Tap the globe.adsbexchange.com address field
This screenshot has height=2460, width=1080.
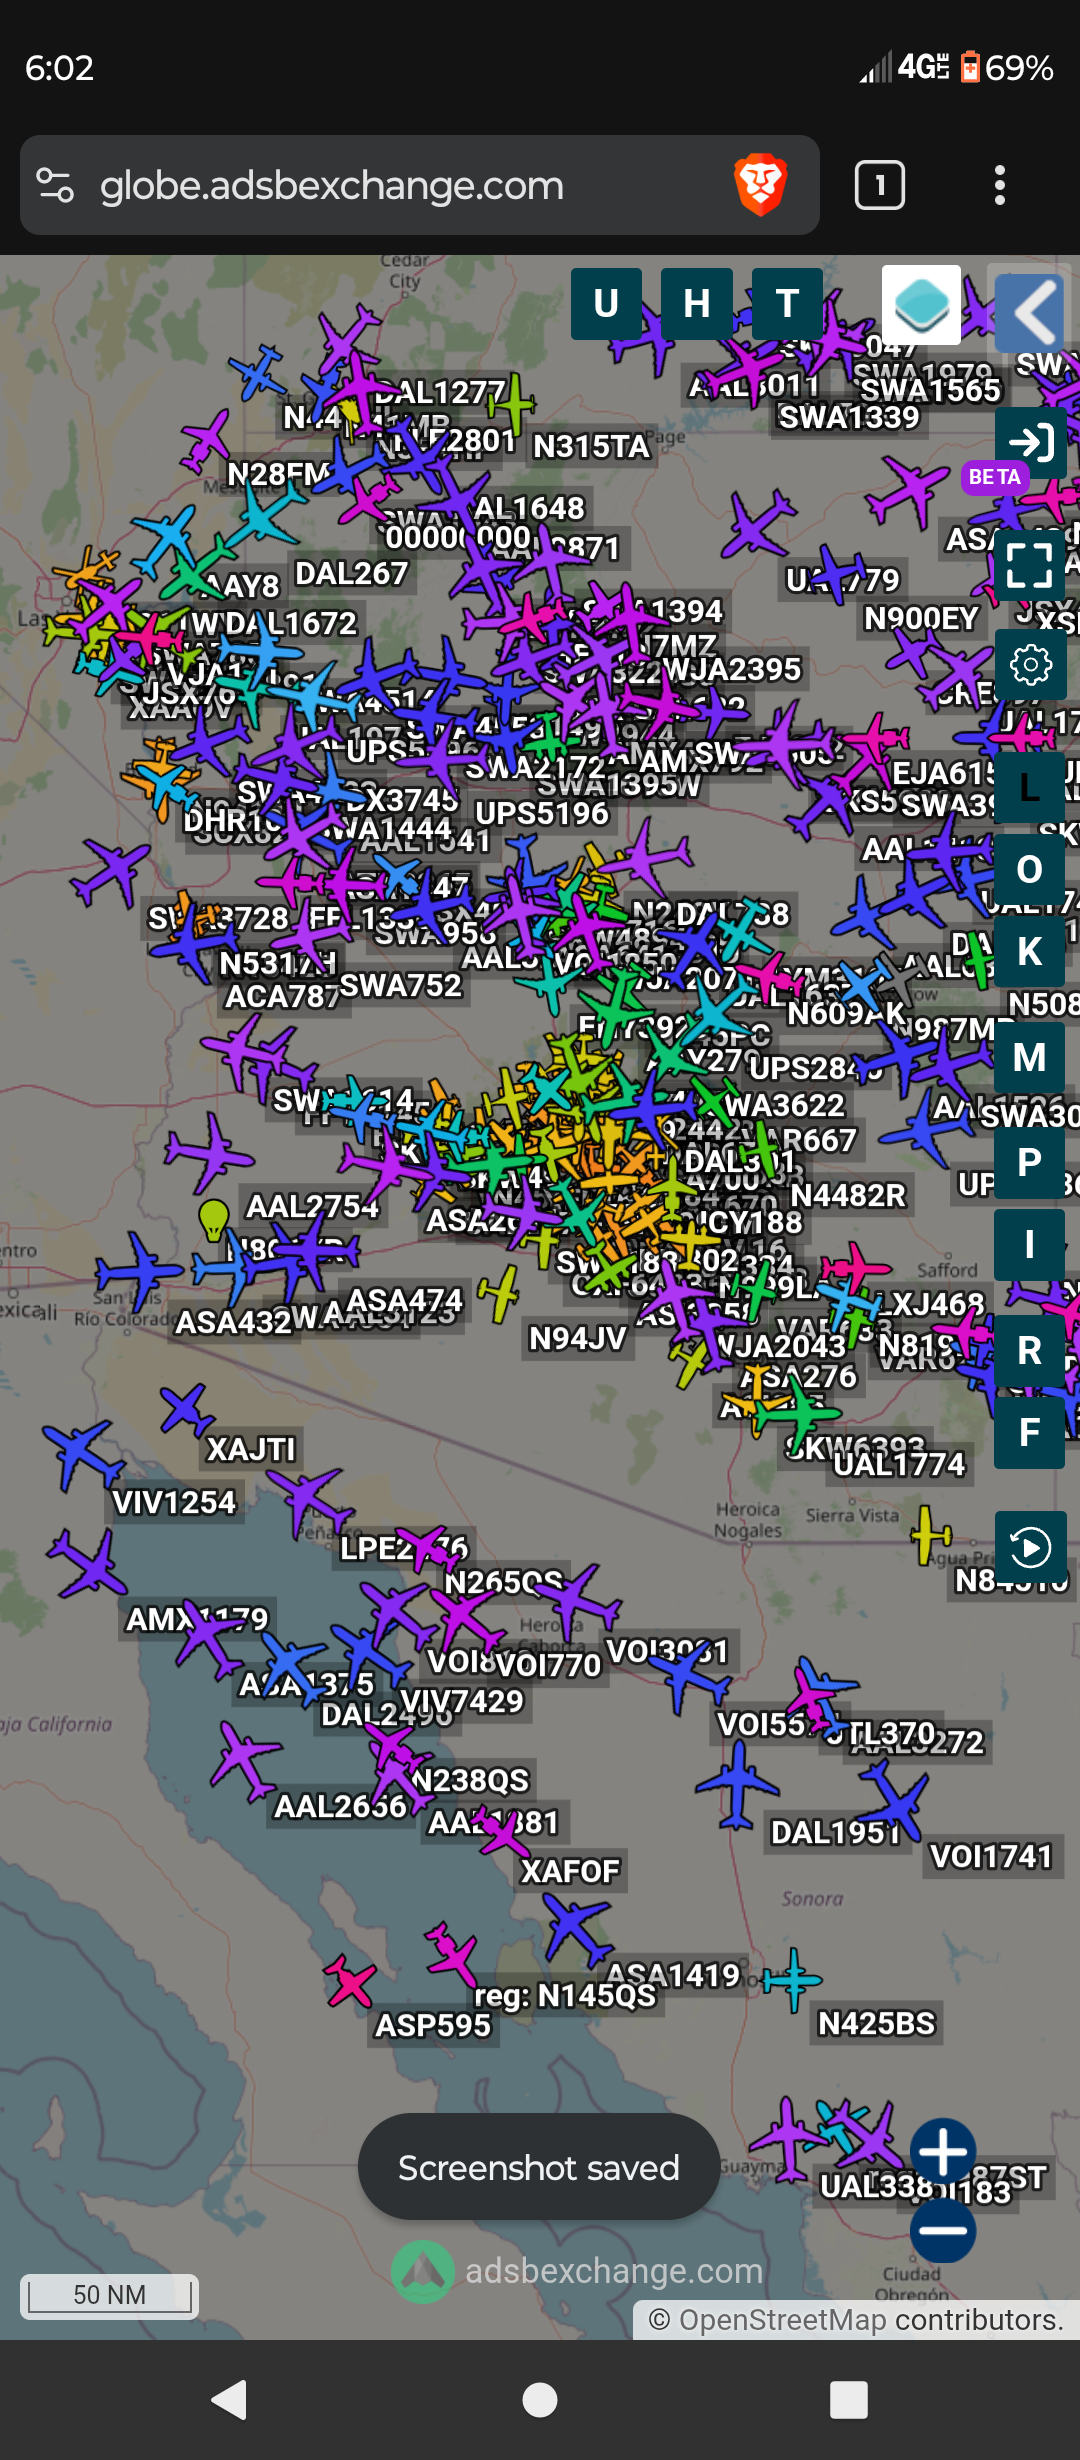point(332,186)
